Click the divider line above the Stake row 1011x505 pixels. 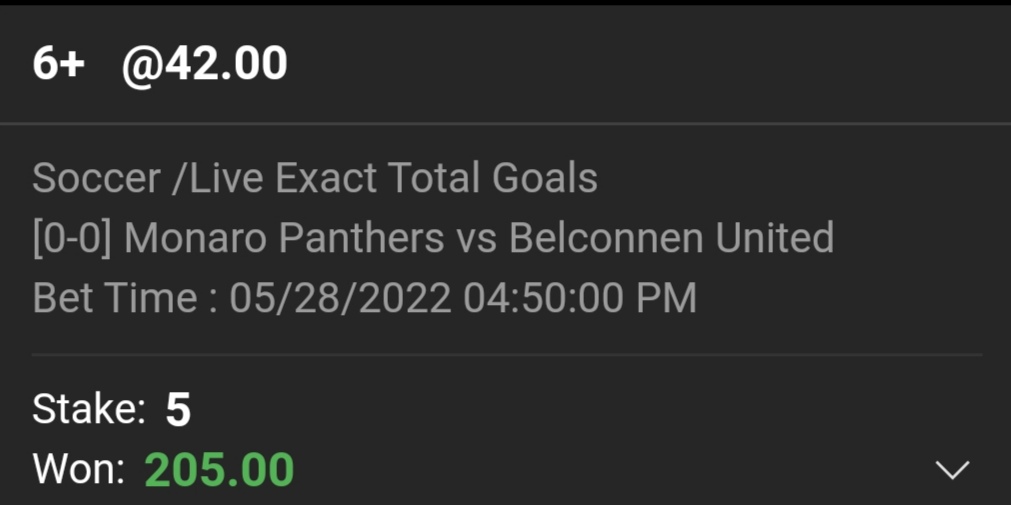pyautogui.click(x=505, y=355)
